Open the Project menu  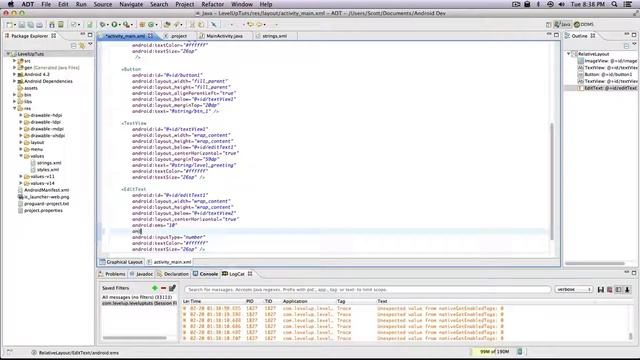click(184, 4)
